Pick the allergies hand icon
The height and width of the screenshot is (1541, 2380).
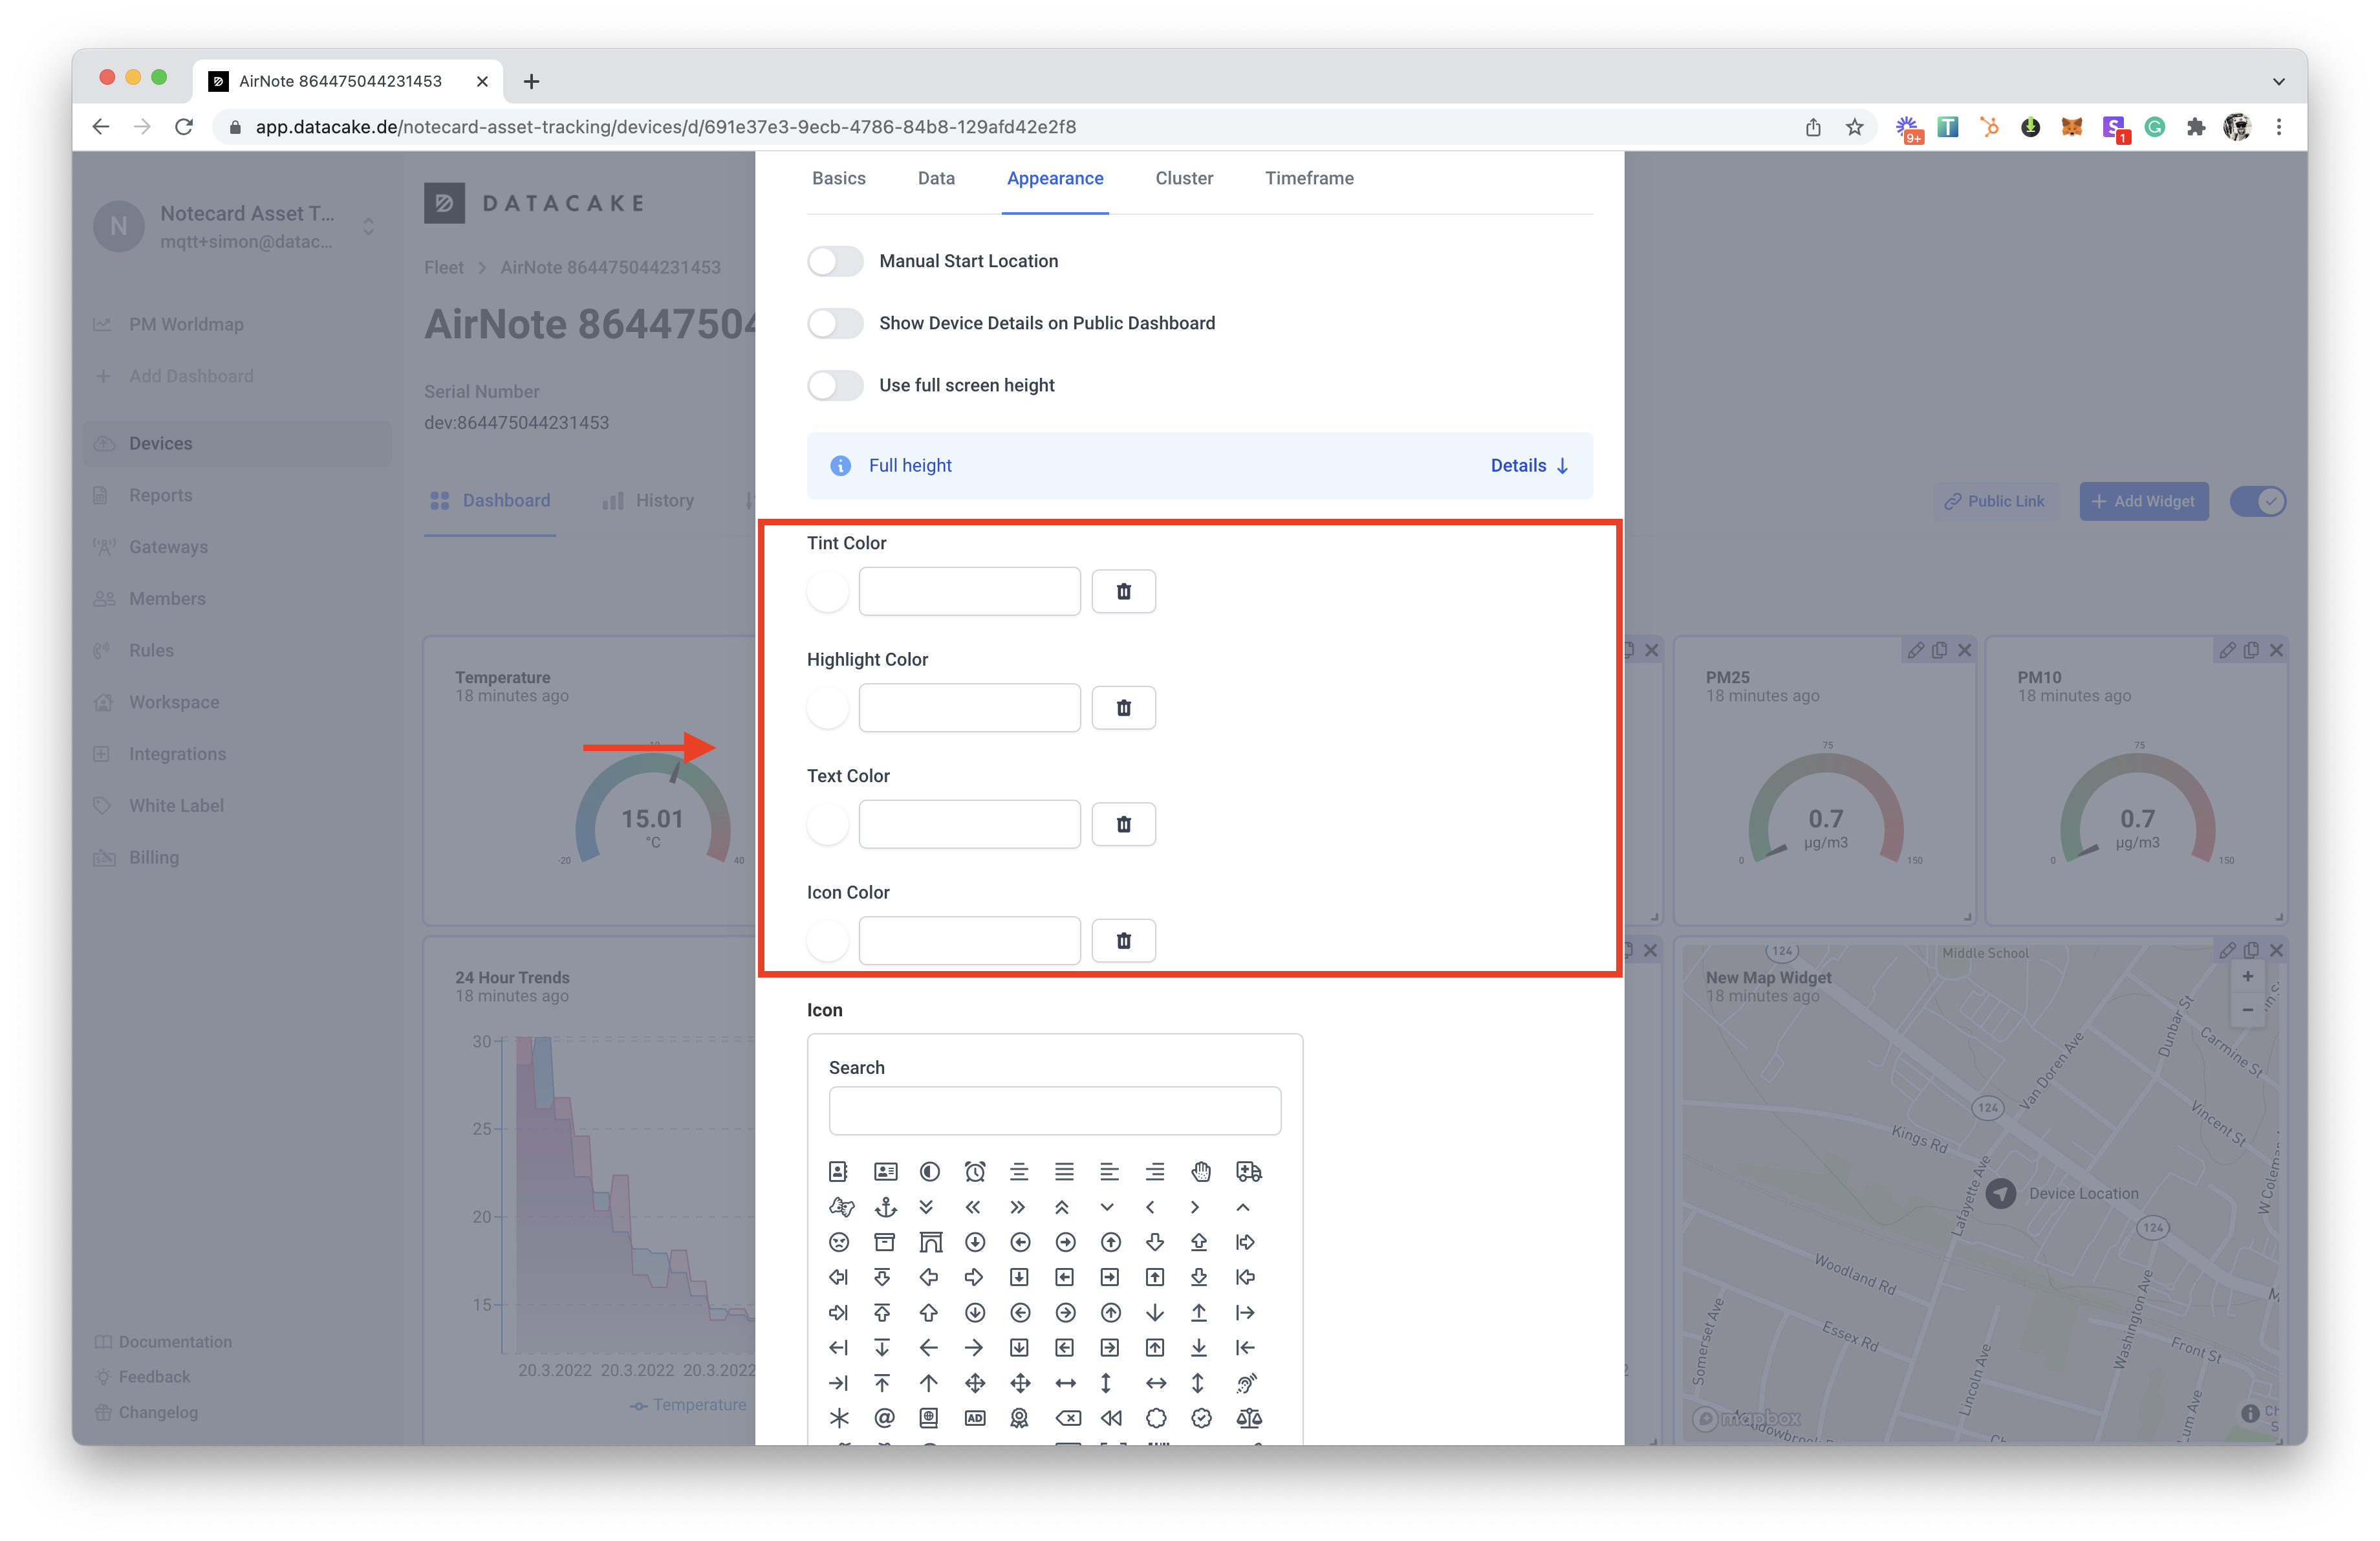click(1201, 1171)
